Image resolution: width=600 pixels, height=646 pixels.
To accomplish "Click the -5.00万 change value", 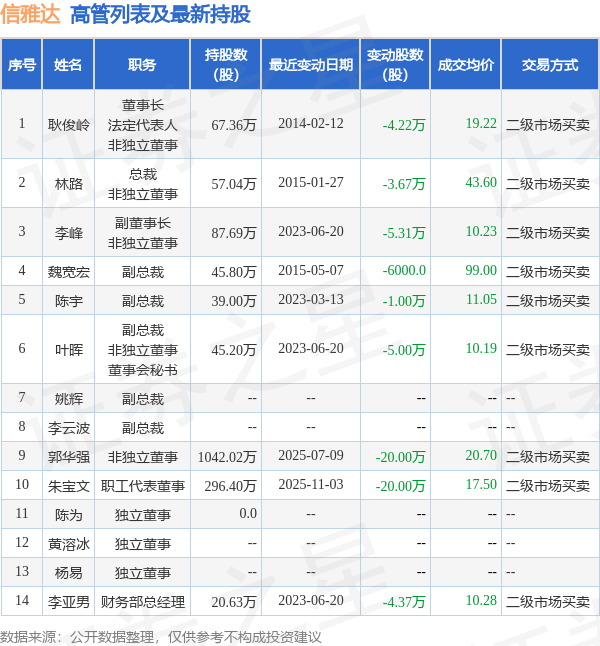I will (404, 350).
